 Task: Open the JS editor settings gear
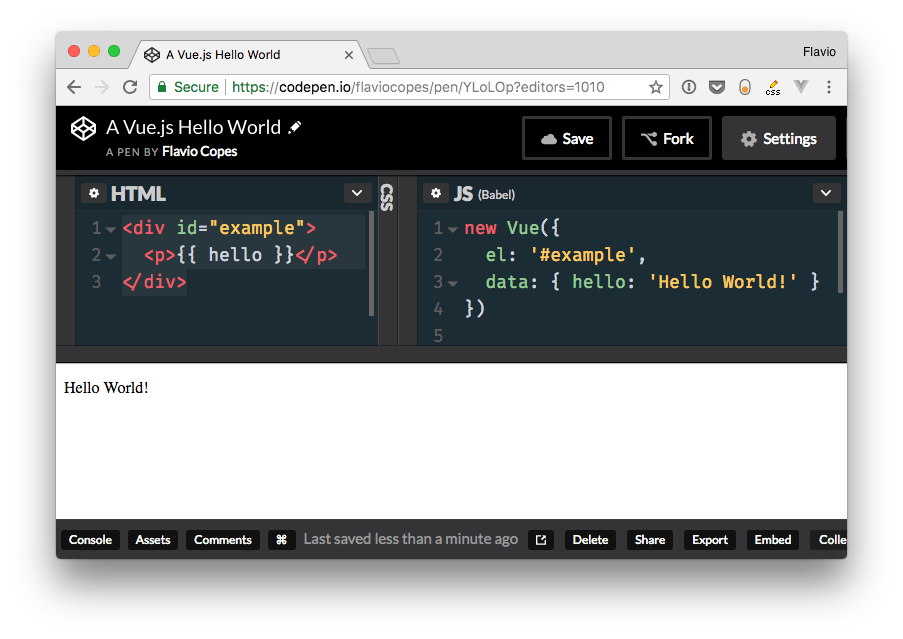pos(435,192)
